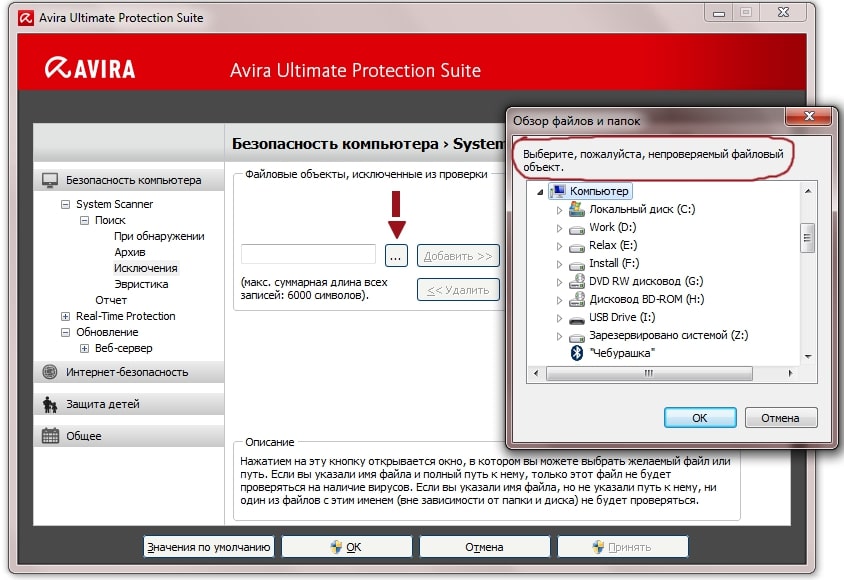Viewport: 844px width, 580px height.
Task: Click the folder tree scroll-left arrow
Action: [x=536, y=373]
